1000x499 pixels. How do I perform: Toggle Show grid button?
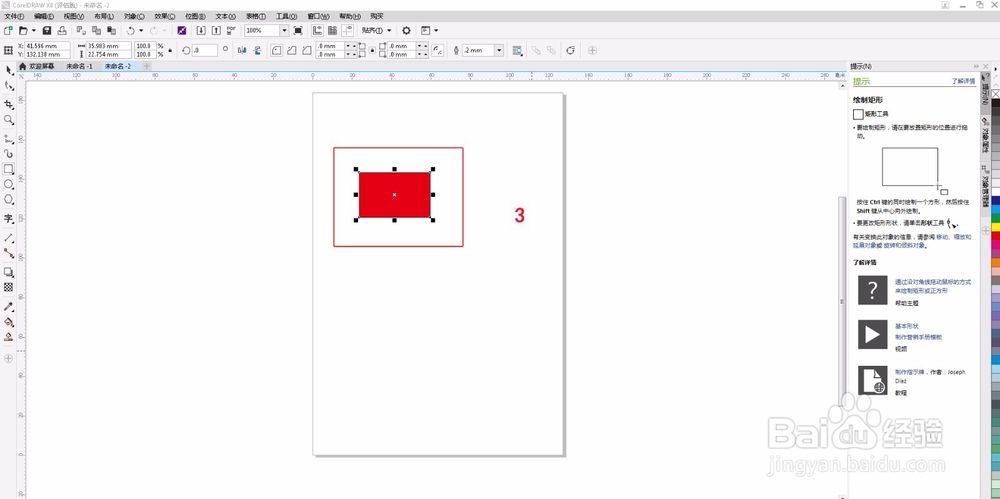click(332, 30)
